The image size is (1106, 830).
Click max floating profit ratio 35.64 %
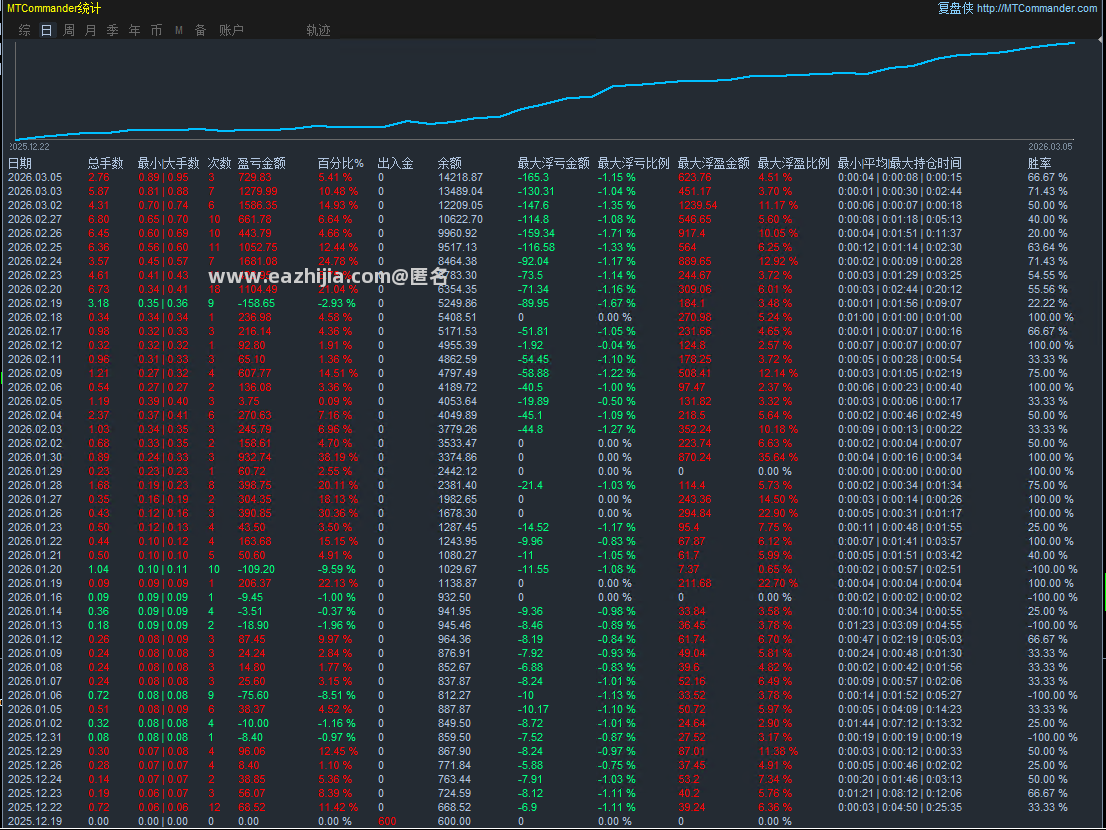(x=778, y=457)
